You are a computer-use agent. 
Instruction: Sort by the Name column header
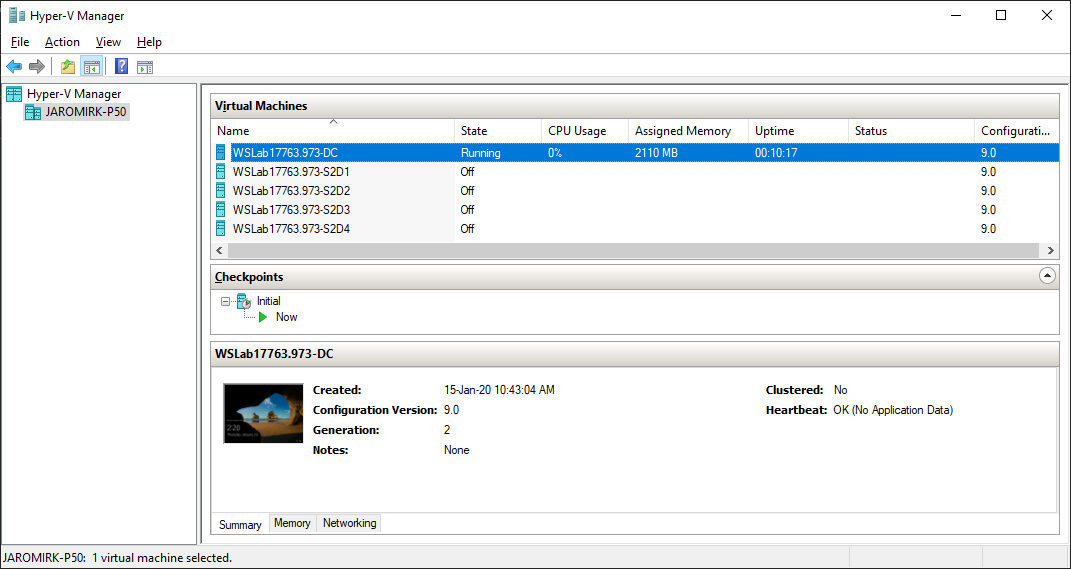[x=333, y=130]
